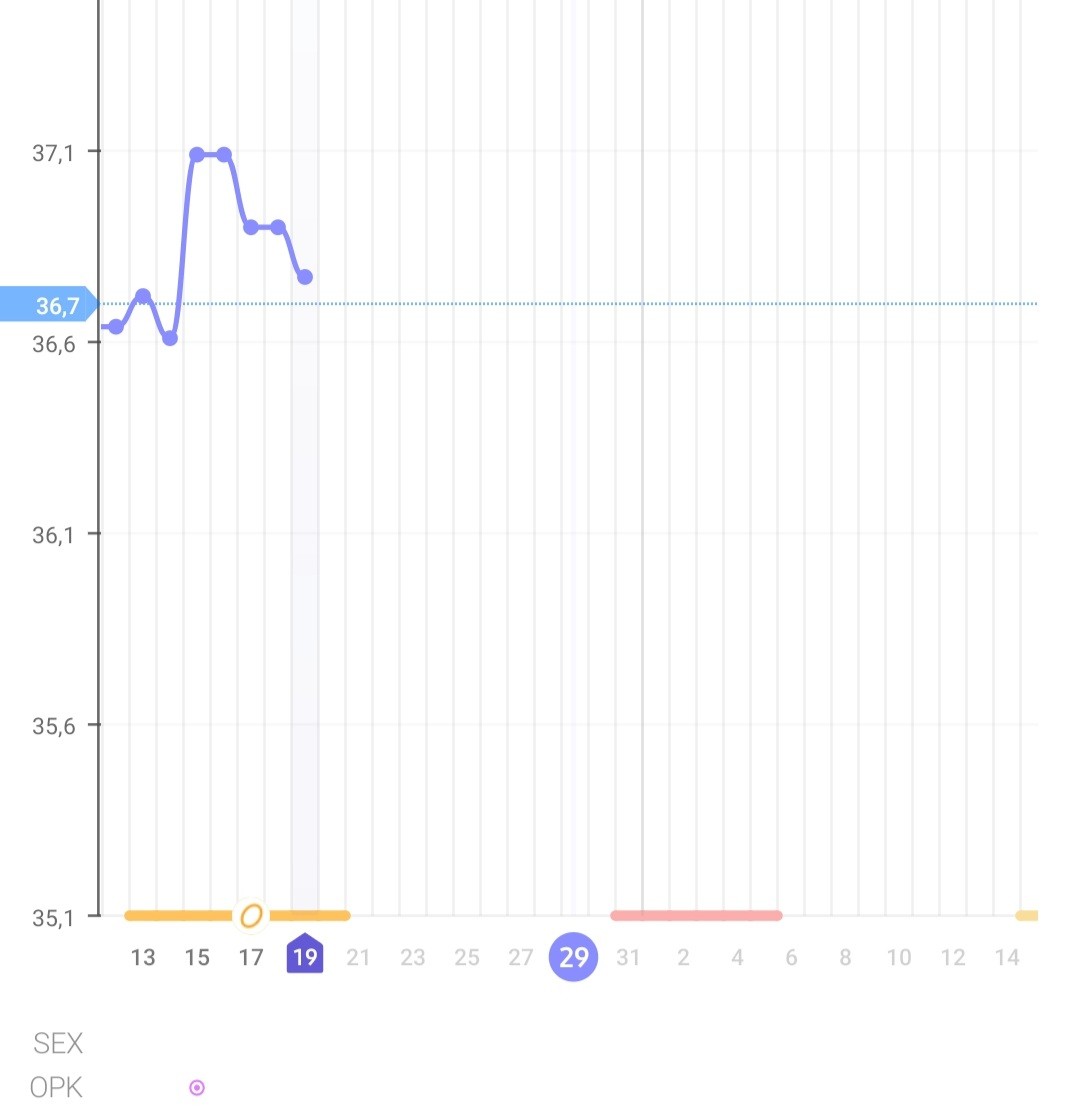This screenshot has width=1080, height=1119.
Task: Tap the day 13 temperature data point
Action: [x=143, y=296]
